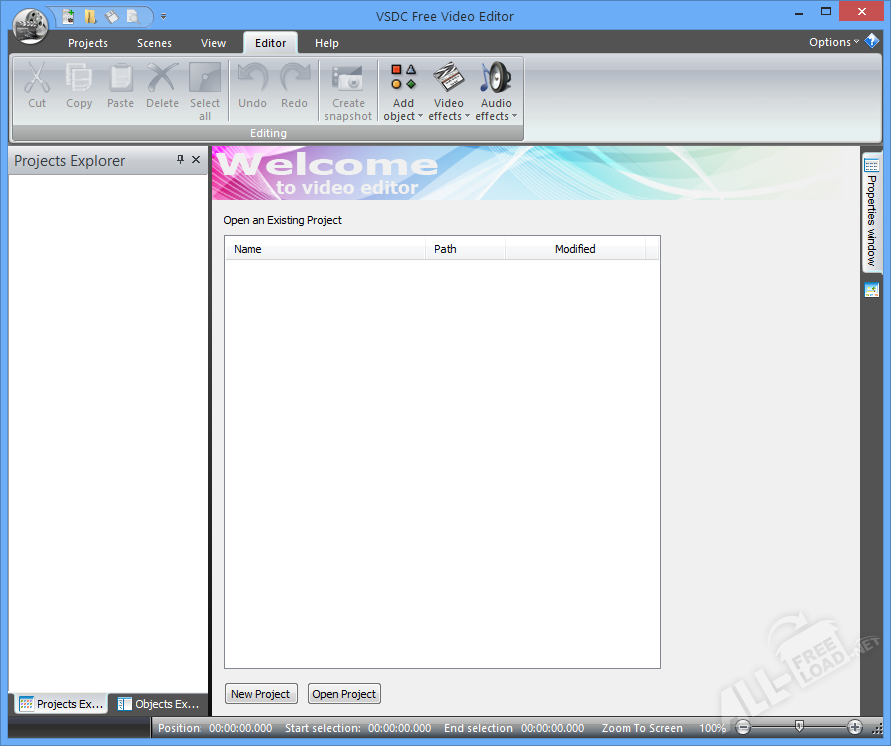Screen dimensions: 891x746
Task: Click the new project icon in quick access toolbar
Action: click(69, 16)
